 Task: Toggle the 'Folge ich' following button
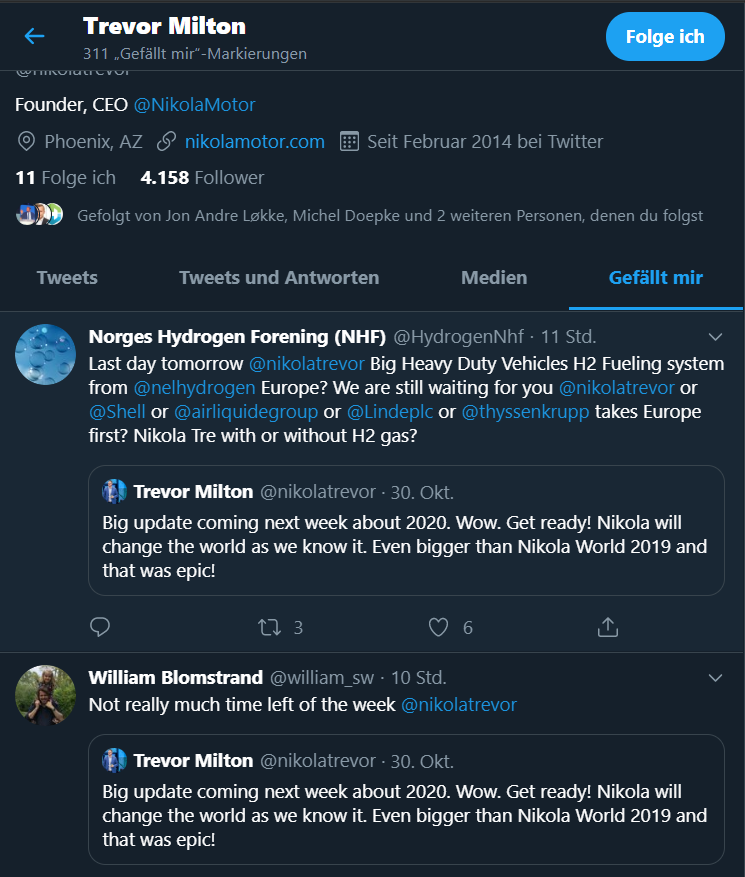665,37
